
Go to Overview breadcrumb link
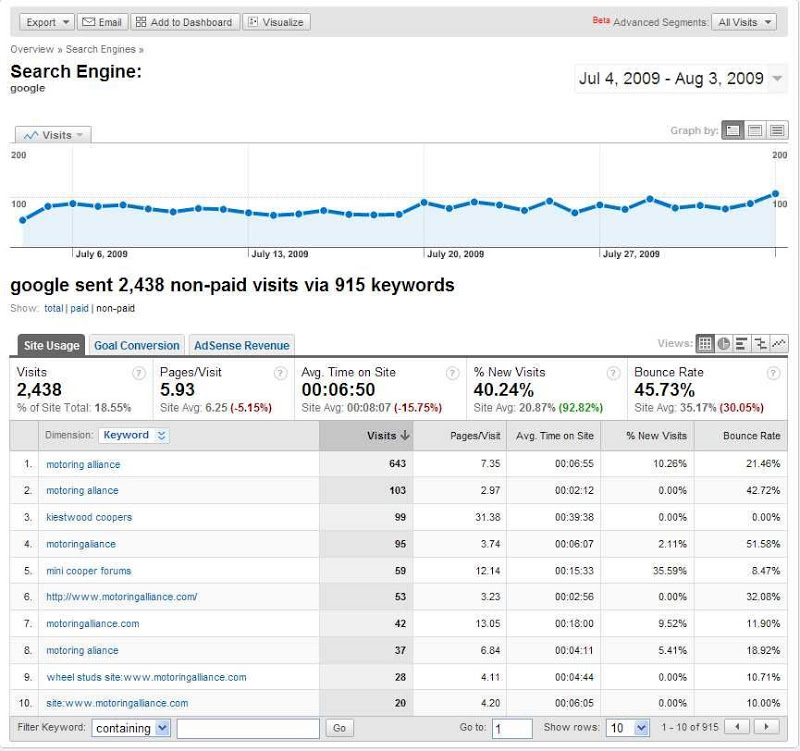pos(32,49)
